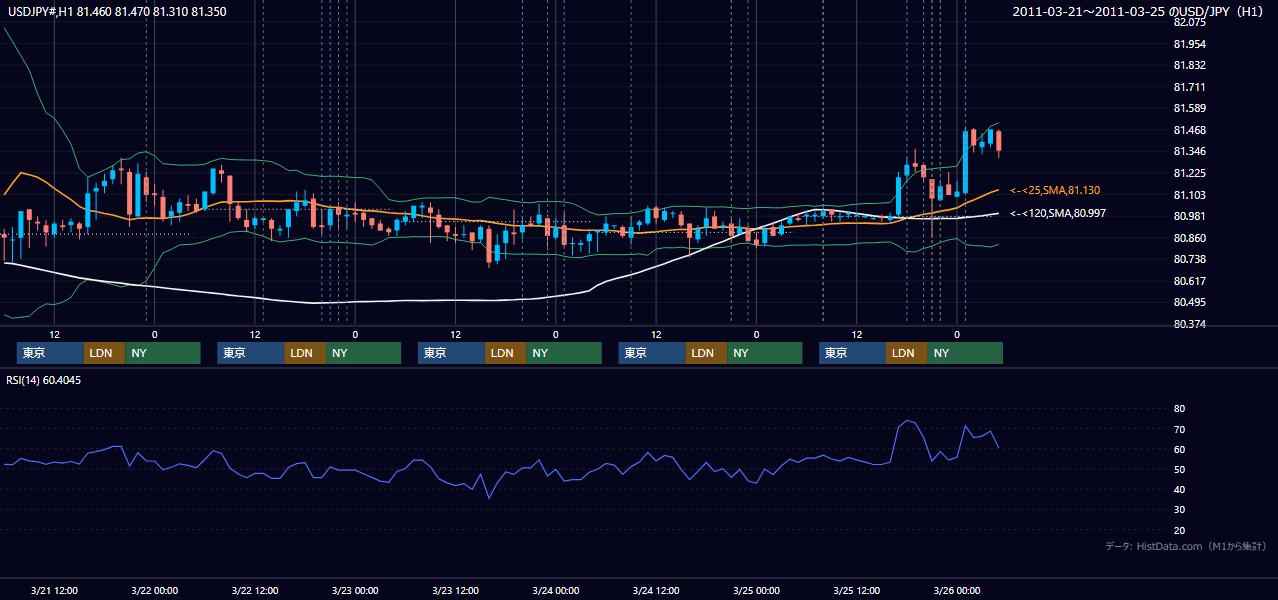
Task: Select the 3/21 12:00 time axis label
Action: [54, 590]
